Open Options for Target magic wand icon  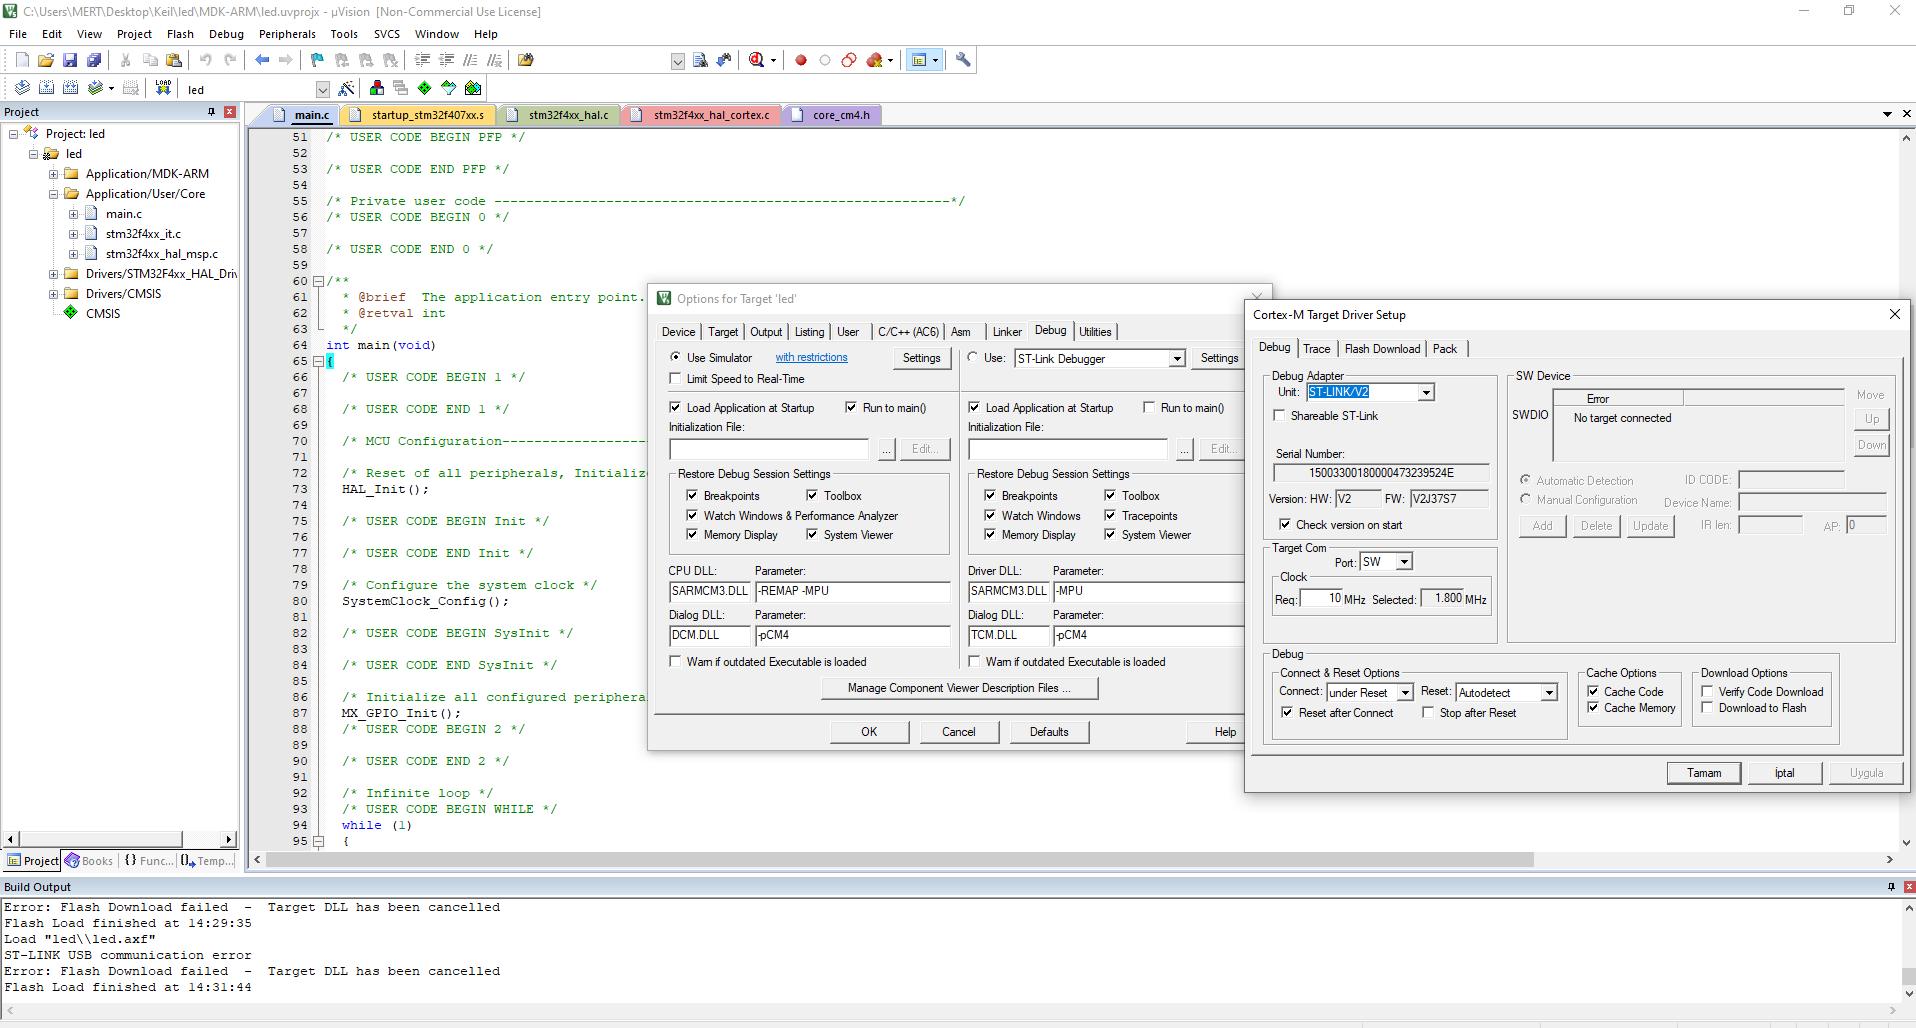tap(346, 89)
